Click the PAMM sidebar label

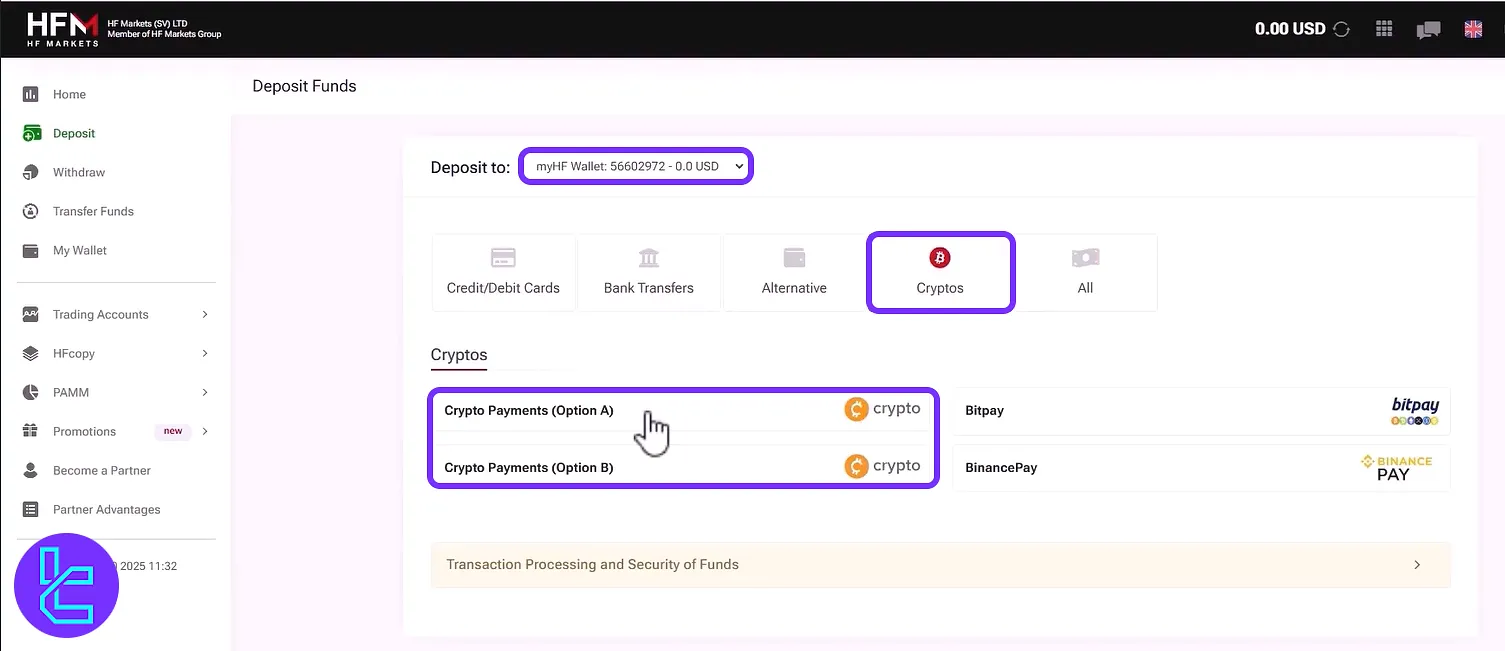coord(71,392)
